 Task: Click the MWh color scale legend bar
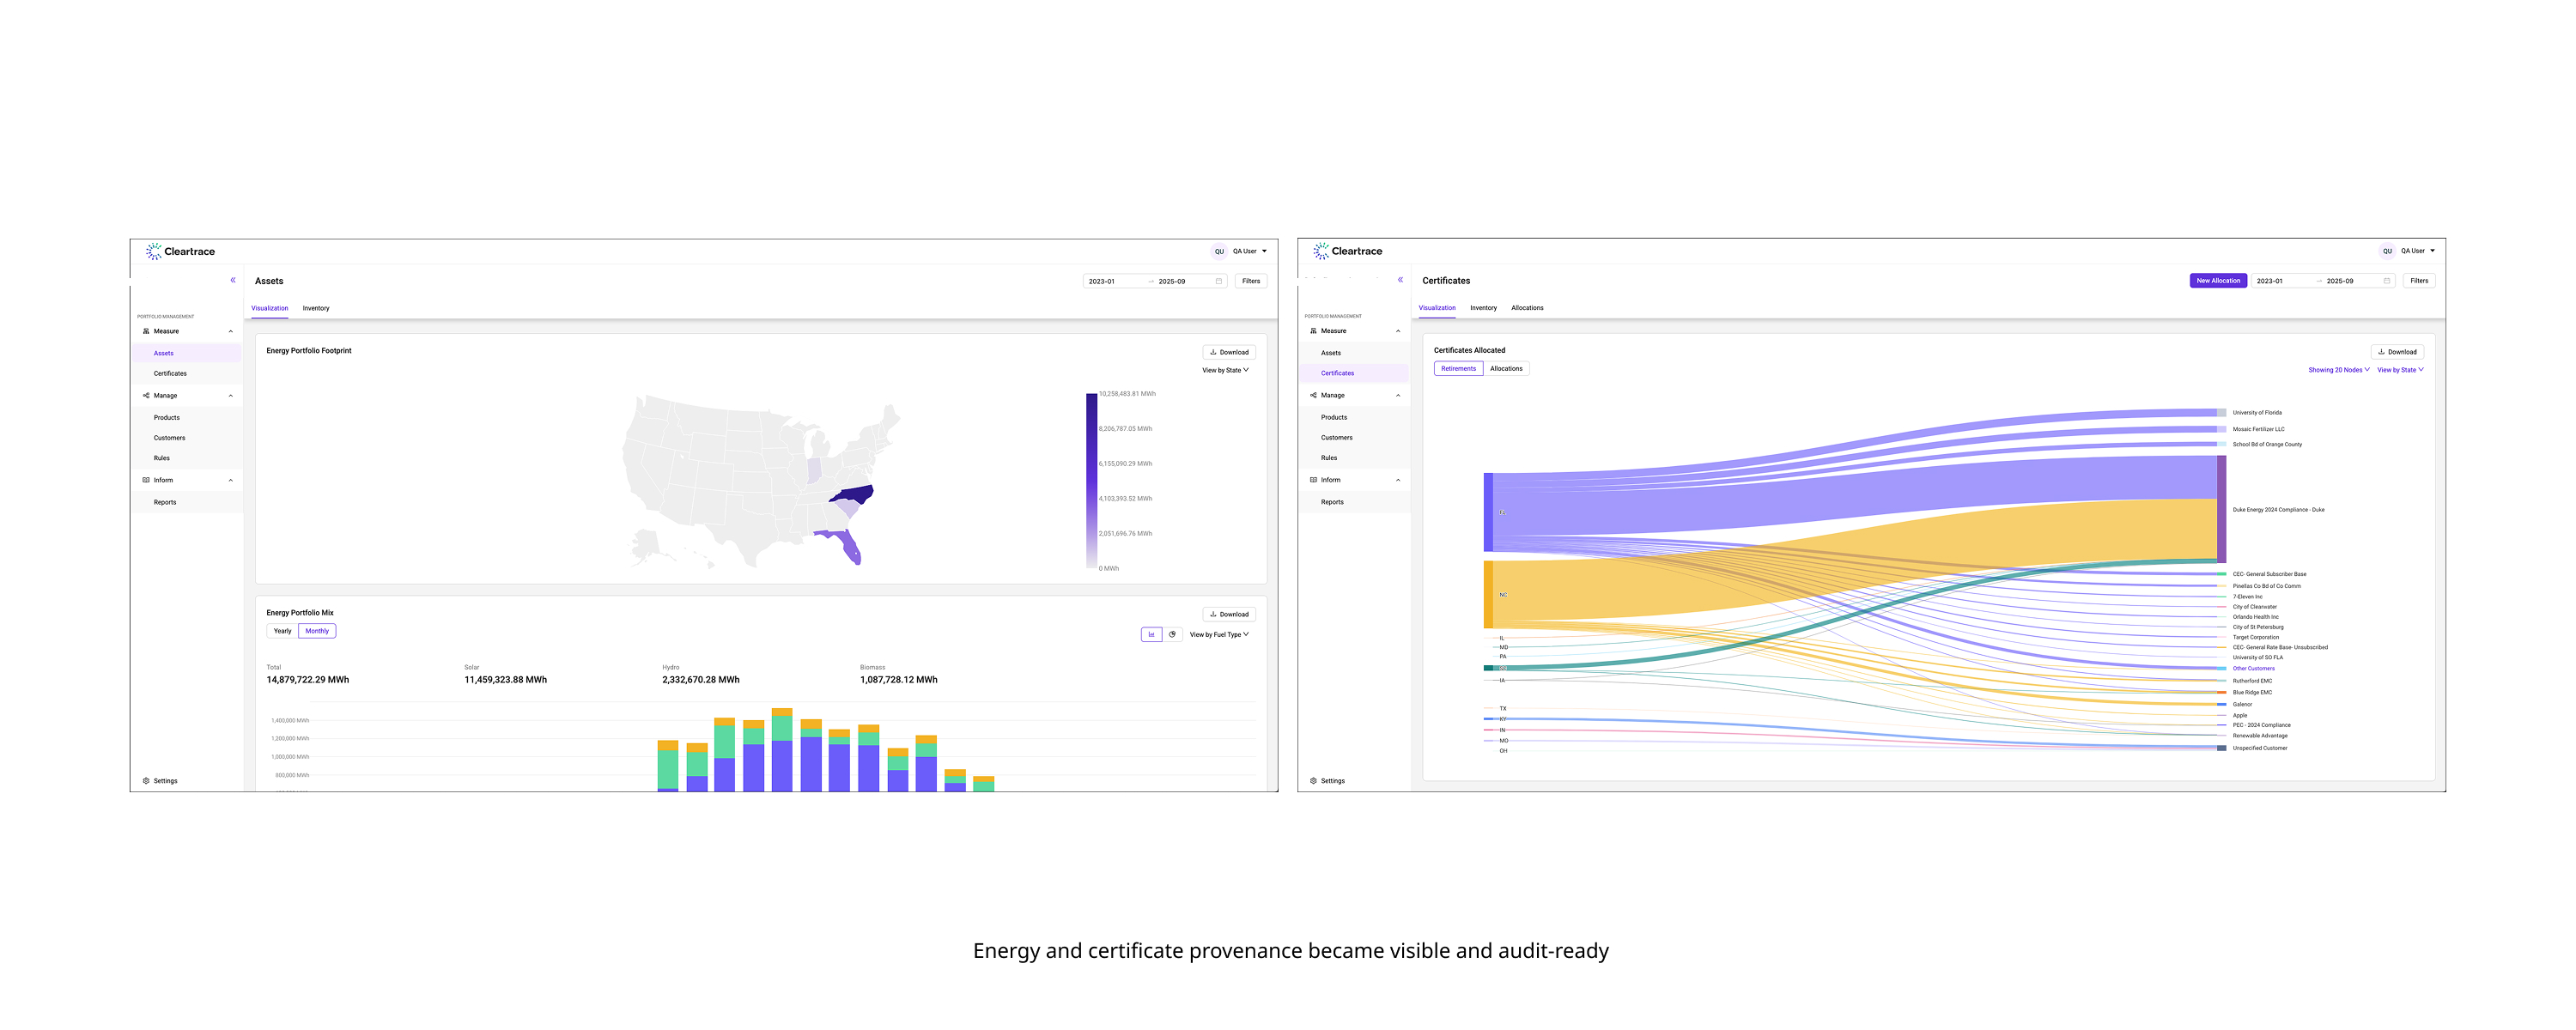tap(1091, 480)
